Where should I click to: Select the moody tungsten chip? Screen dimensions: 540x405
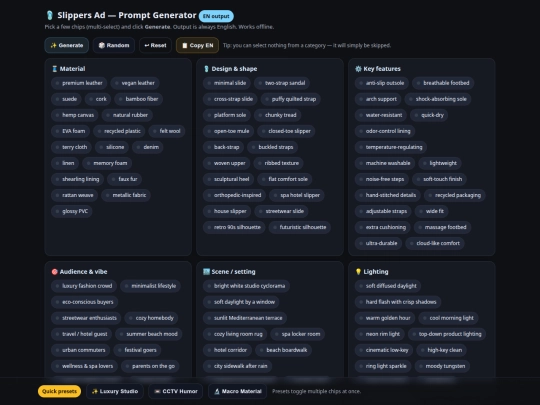442,366
